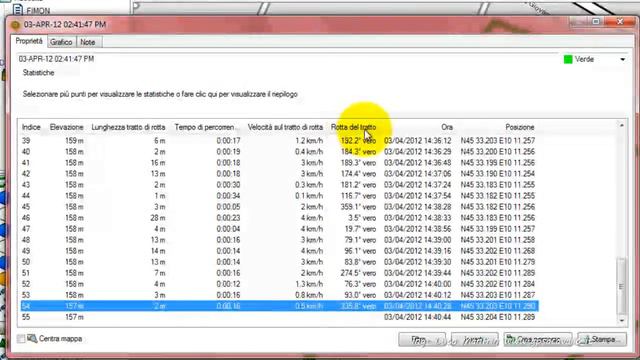Select row 41 with length 16 m
The height and width of the screenshot is (360, 640).
tap(280, 163)
